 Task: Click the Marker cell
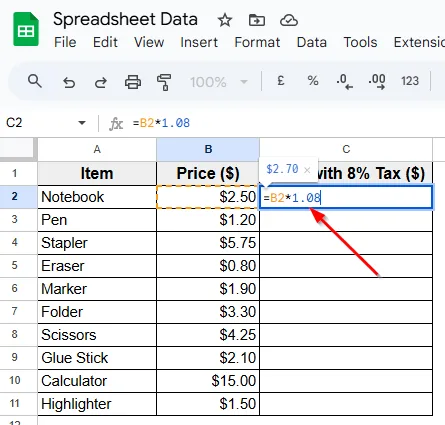(x=97, y=289)
